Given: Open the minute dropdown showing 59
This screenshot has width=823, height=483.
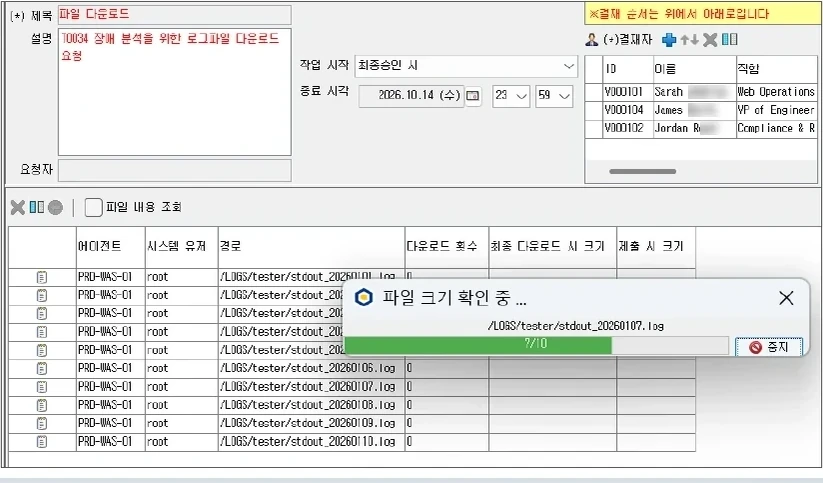Looking at the screenshot, I should [554, 96].
